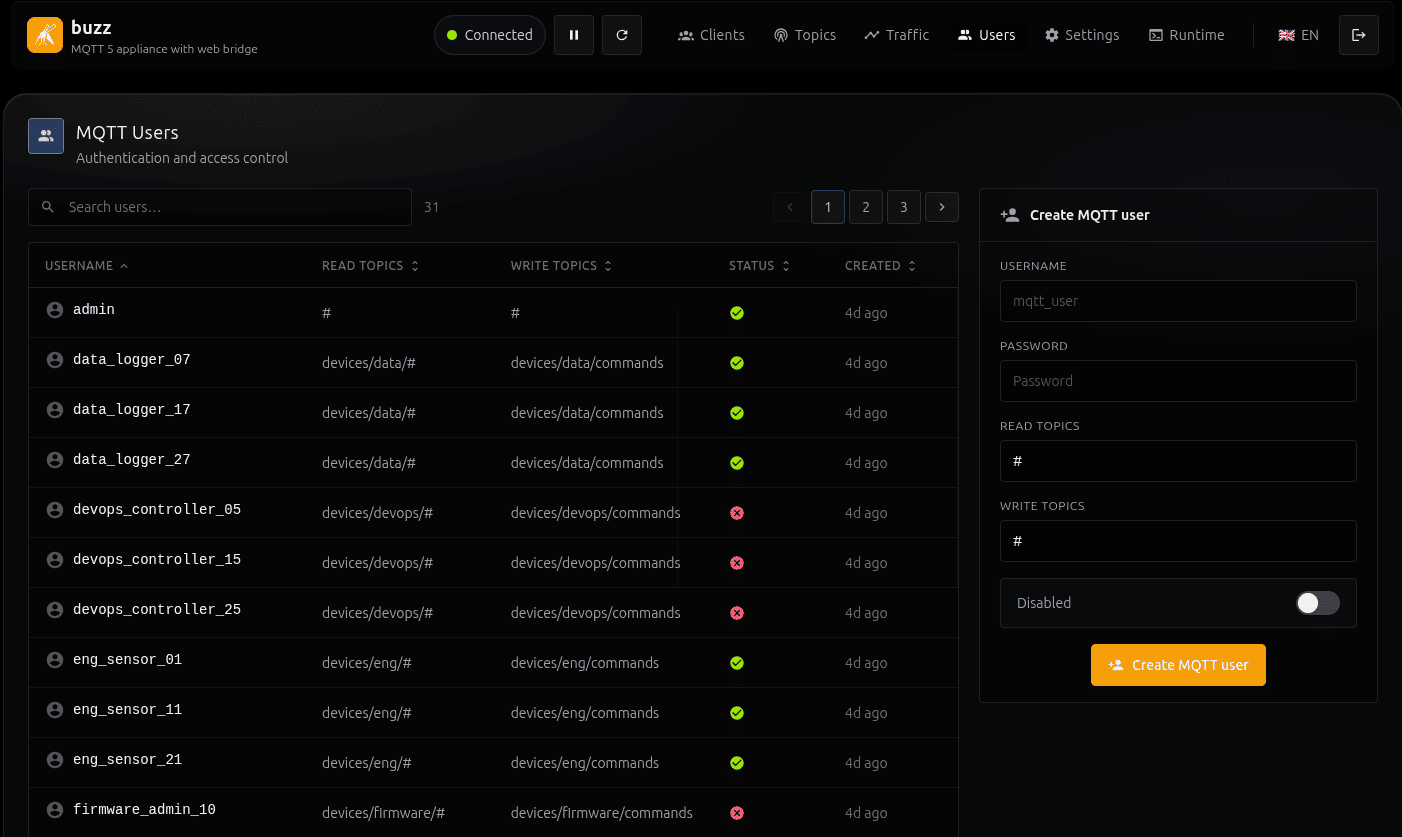Go to the next page arrow
Viewport: 1402px width, 837px height.
point(942,207)
